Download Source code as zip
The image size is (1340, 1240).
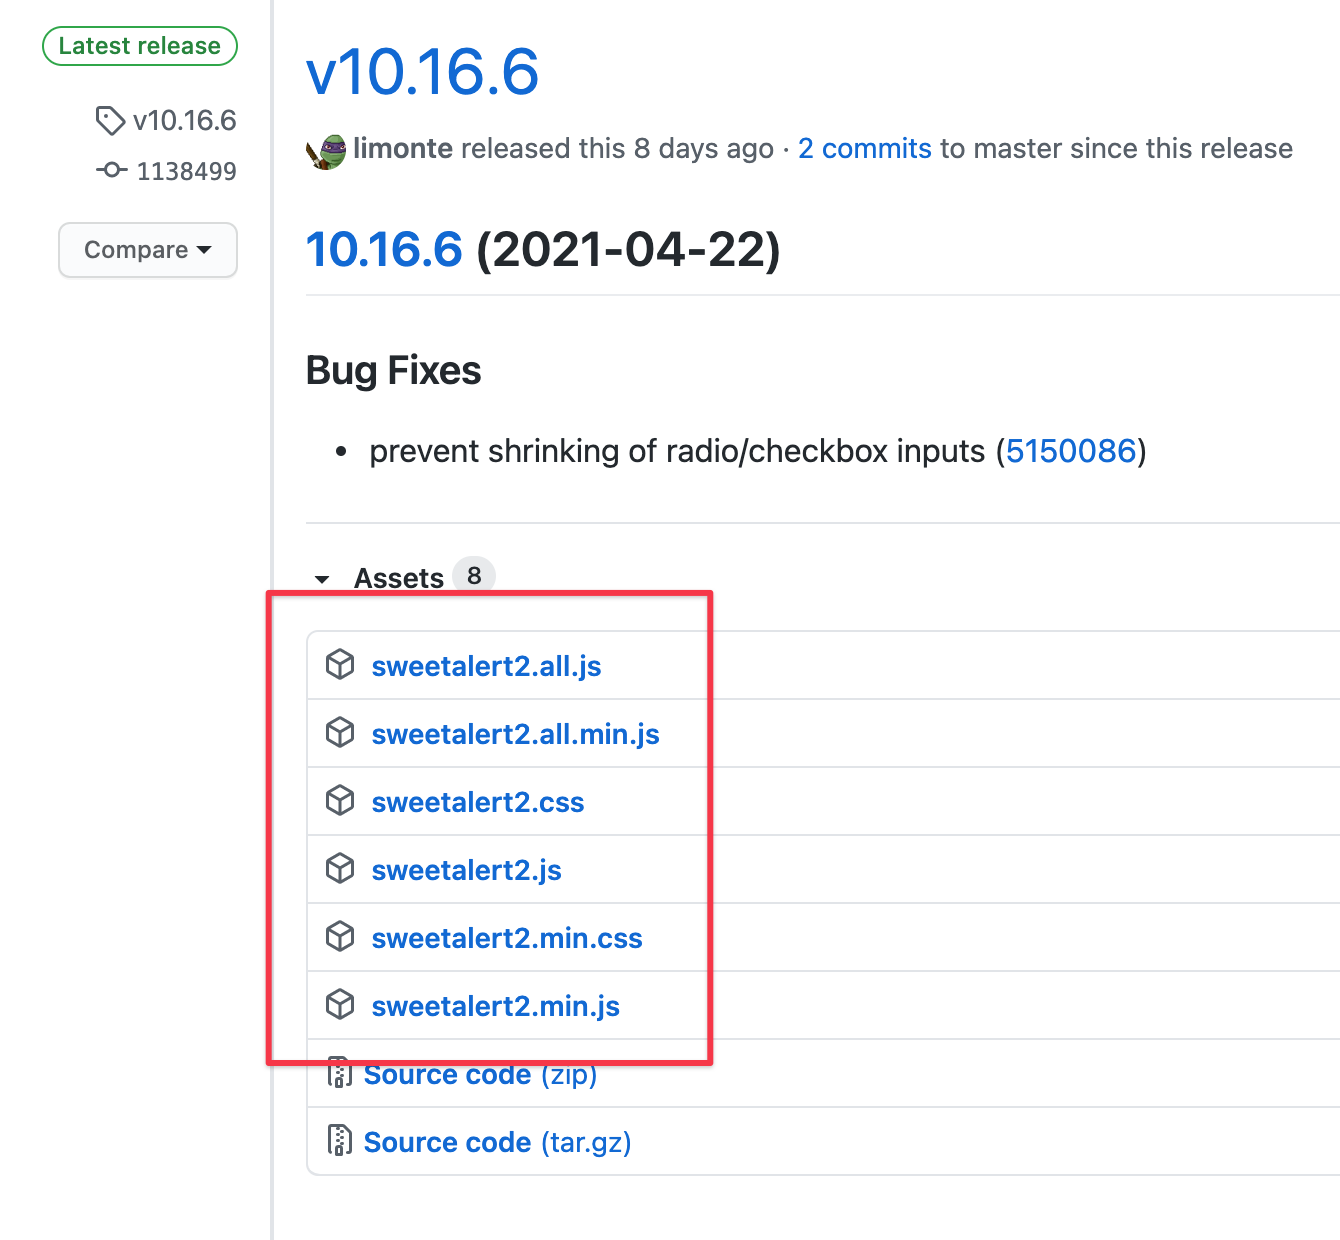(447, 1073)
